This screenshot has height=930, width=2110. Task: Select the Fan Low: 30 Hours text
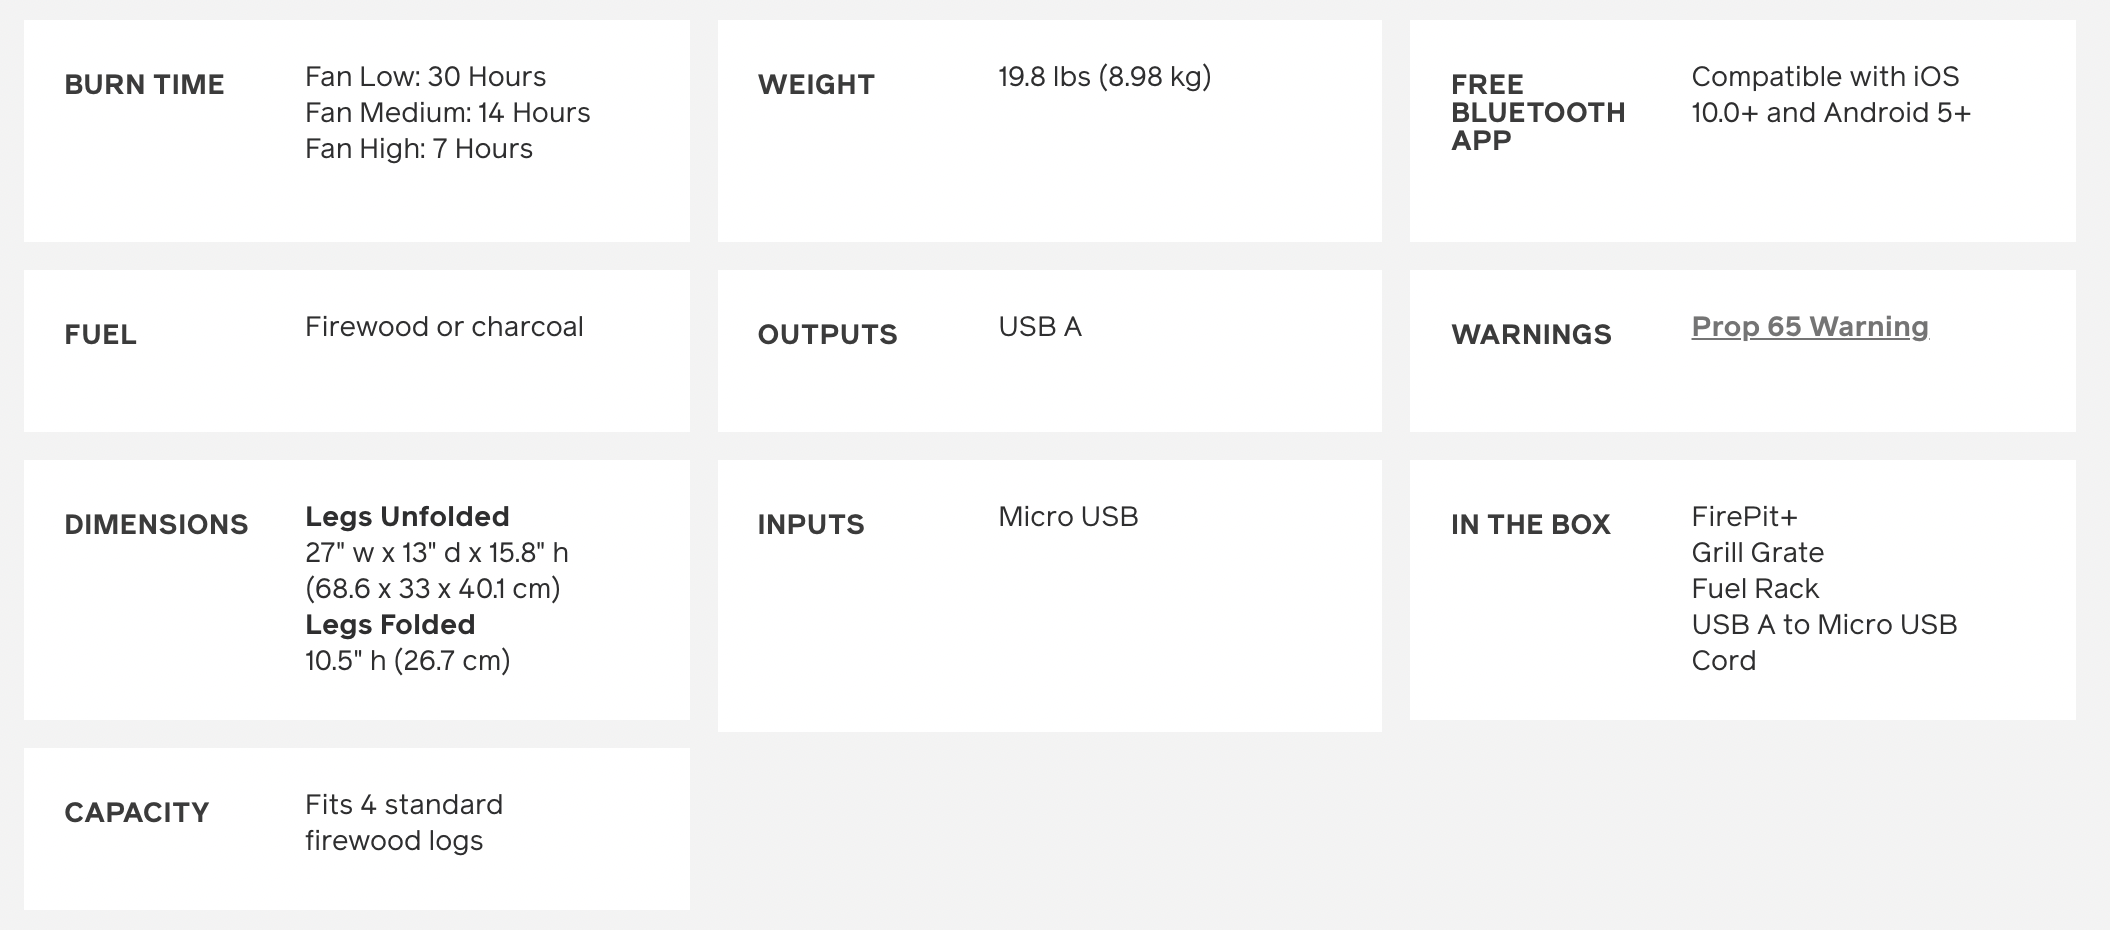pos(425,77)
